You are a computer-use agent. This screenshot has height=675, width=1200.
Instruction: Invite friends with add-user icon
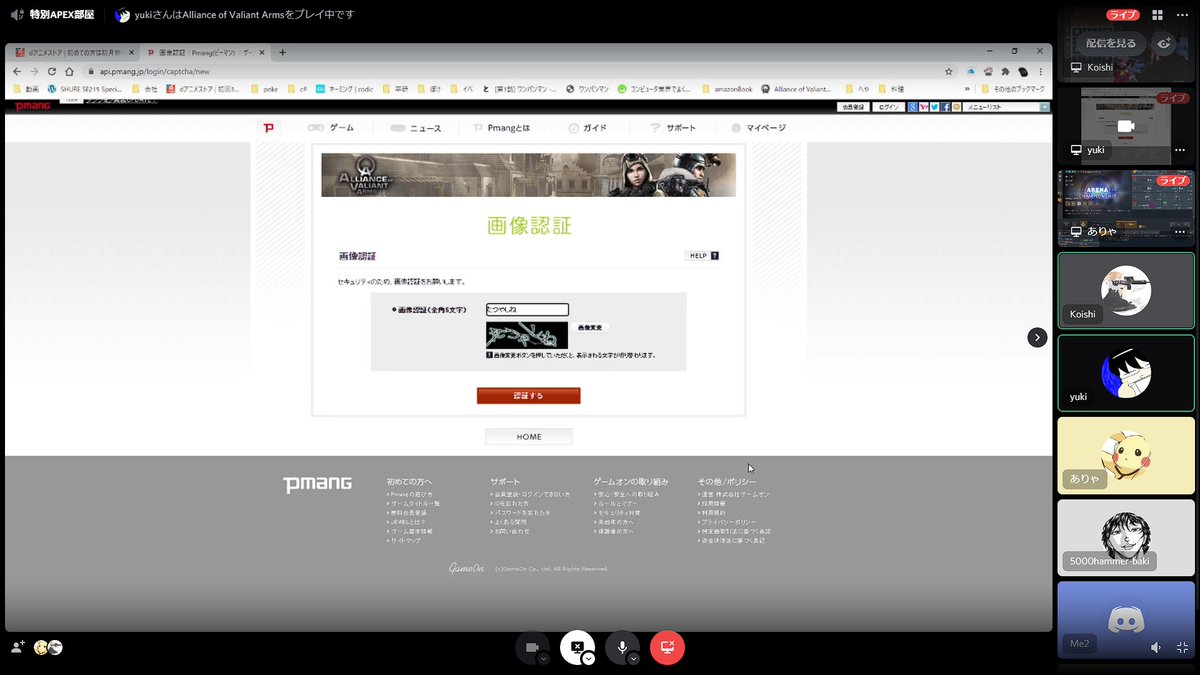coord(17,647)
